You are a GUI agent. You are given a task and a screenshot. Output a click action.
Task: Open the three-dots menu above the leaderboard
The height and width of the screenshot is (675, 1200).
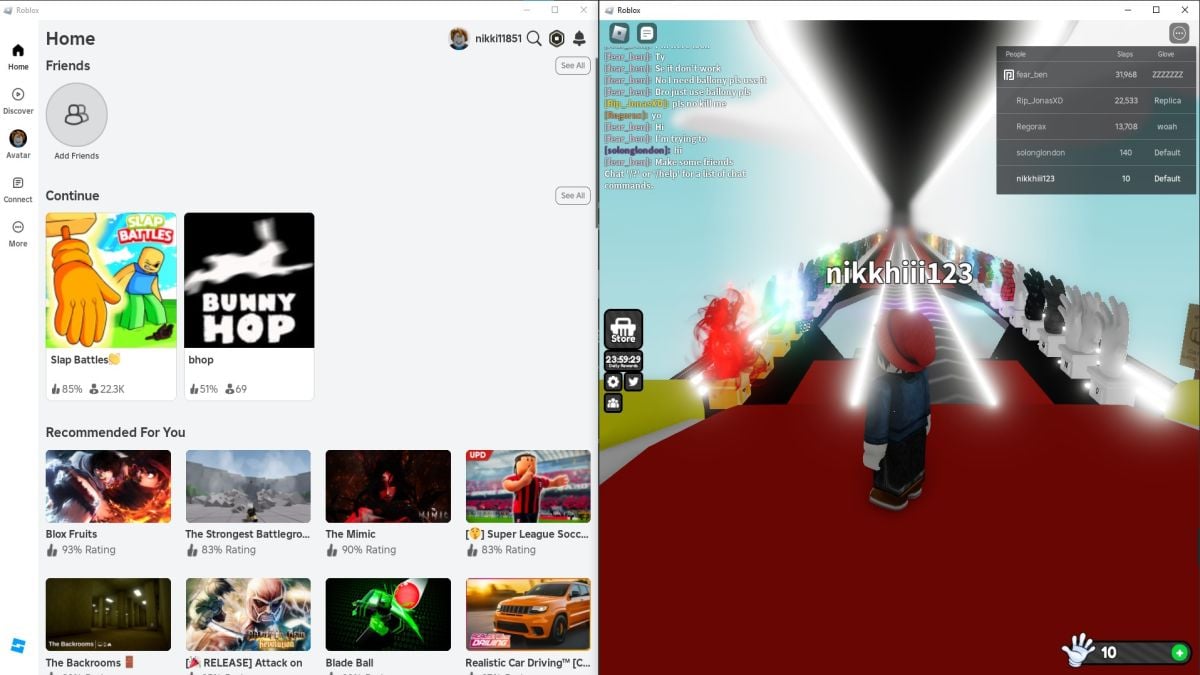click(1179, 33)
